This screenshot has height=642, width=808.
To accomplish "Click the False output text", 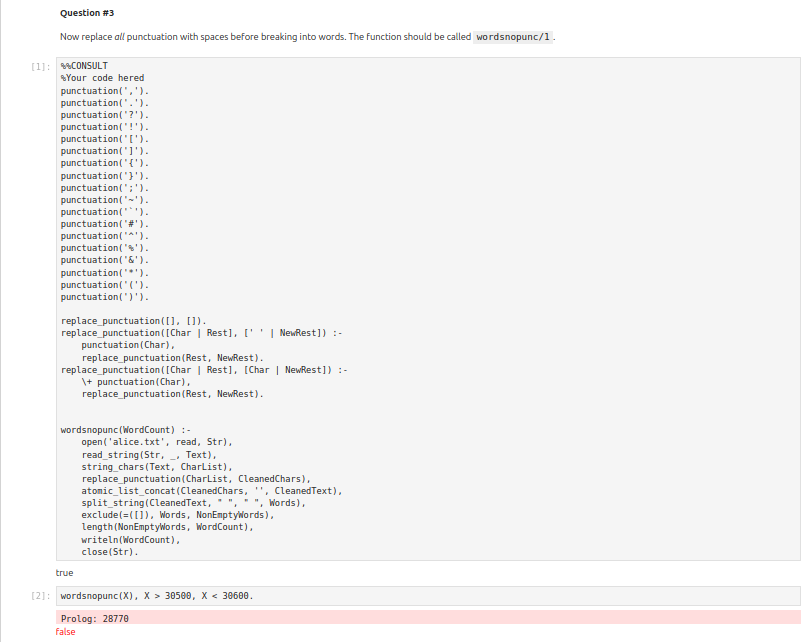I will coord(64,631).
